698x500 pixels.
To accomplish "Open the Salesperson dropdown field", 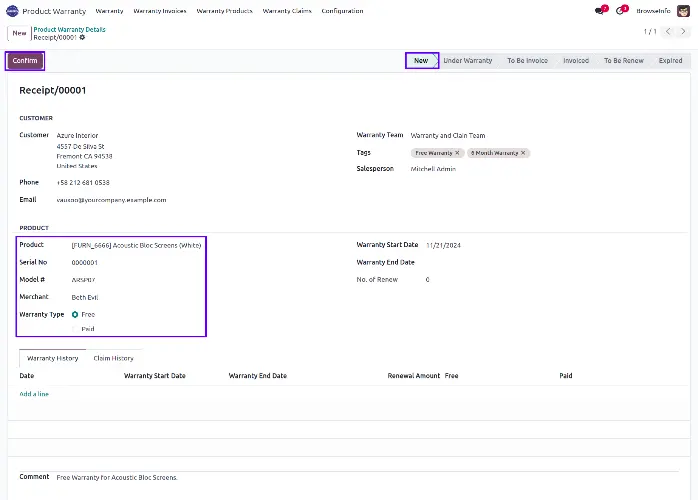I will pyautogui.click(x=432, y=169).
